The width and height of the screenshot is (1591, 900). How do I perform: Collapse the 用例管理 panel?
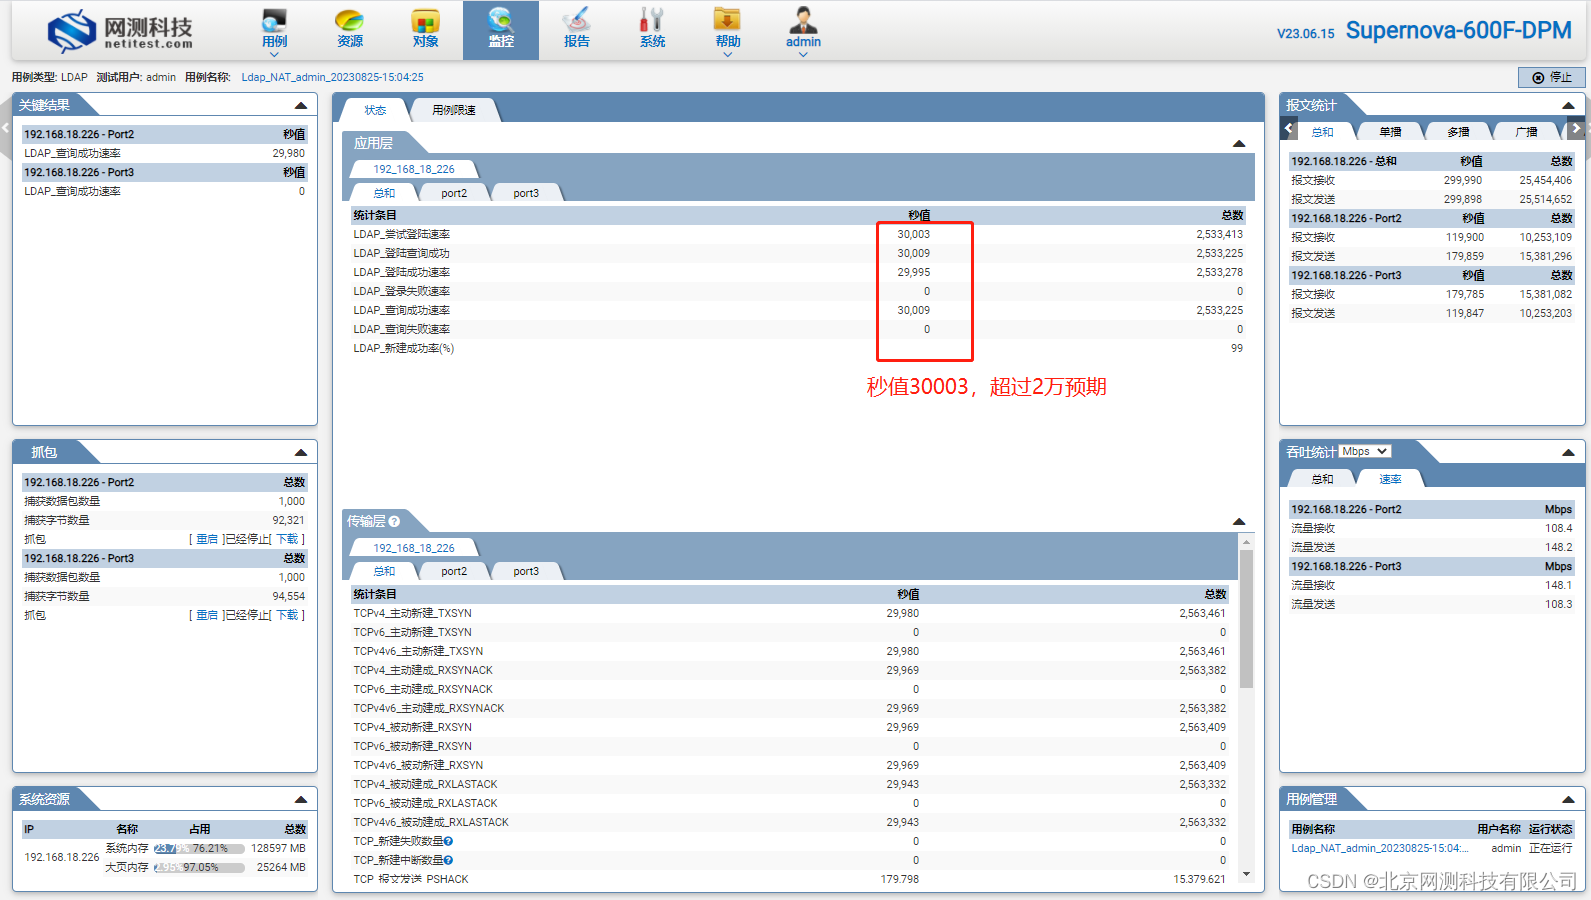pos(1568,799)
